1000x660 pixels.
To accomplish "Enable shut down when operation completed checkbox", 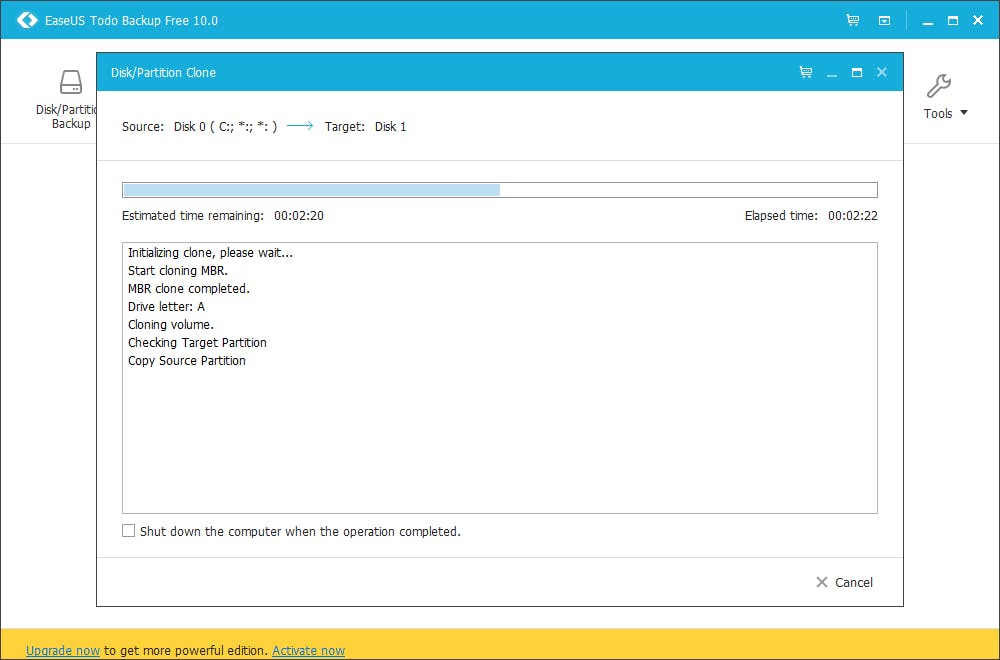I will 129,531.
